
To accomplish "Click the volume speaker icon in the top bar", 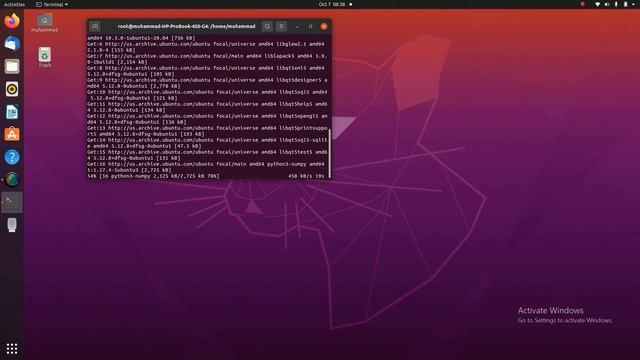I will (607, 4).
